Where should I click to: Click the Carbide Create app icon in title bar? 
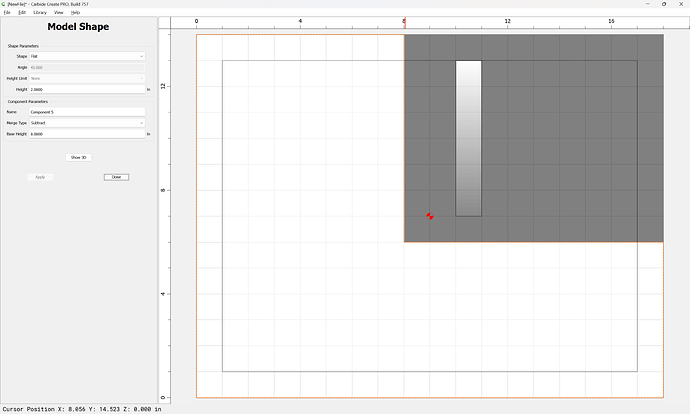(3, 4)
